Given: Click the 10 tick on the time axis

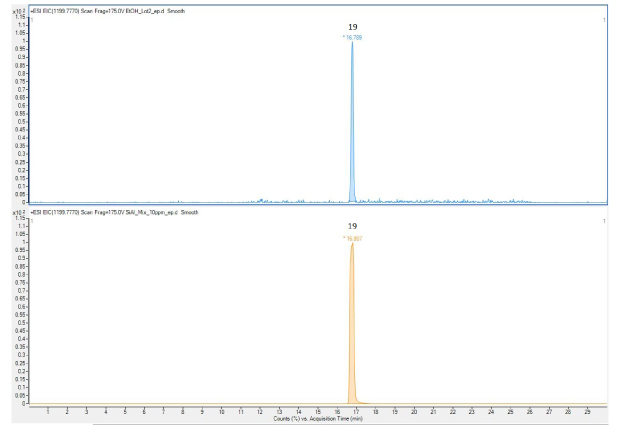Looking at the screenshot, I should tap(221, 412).
